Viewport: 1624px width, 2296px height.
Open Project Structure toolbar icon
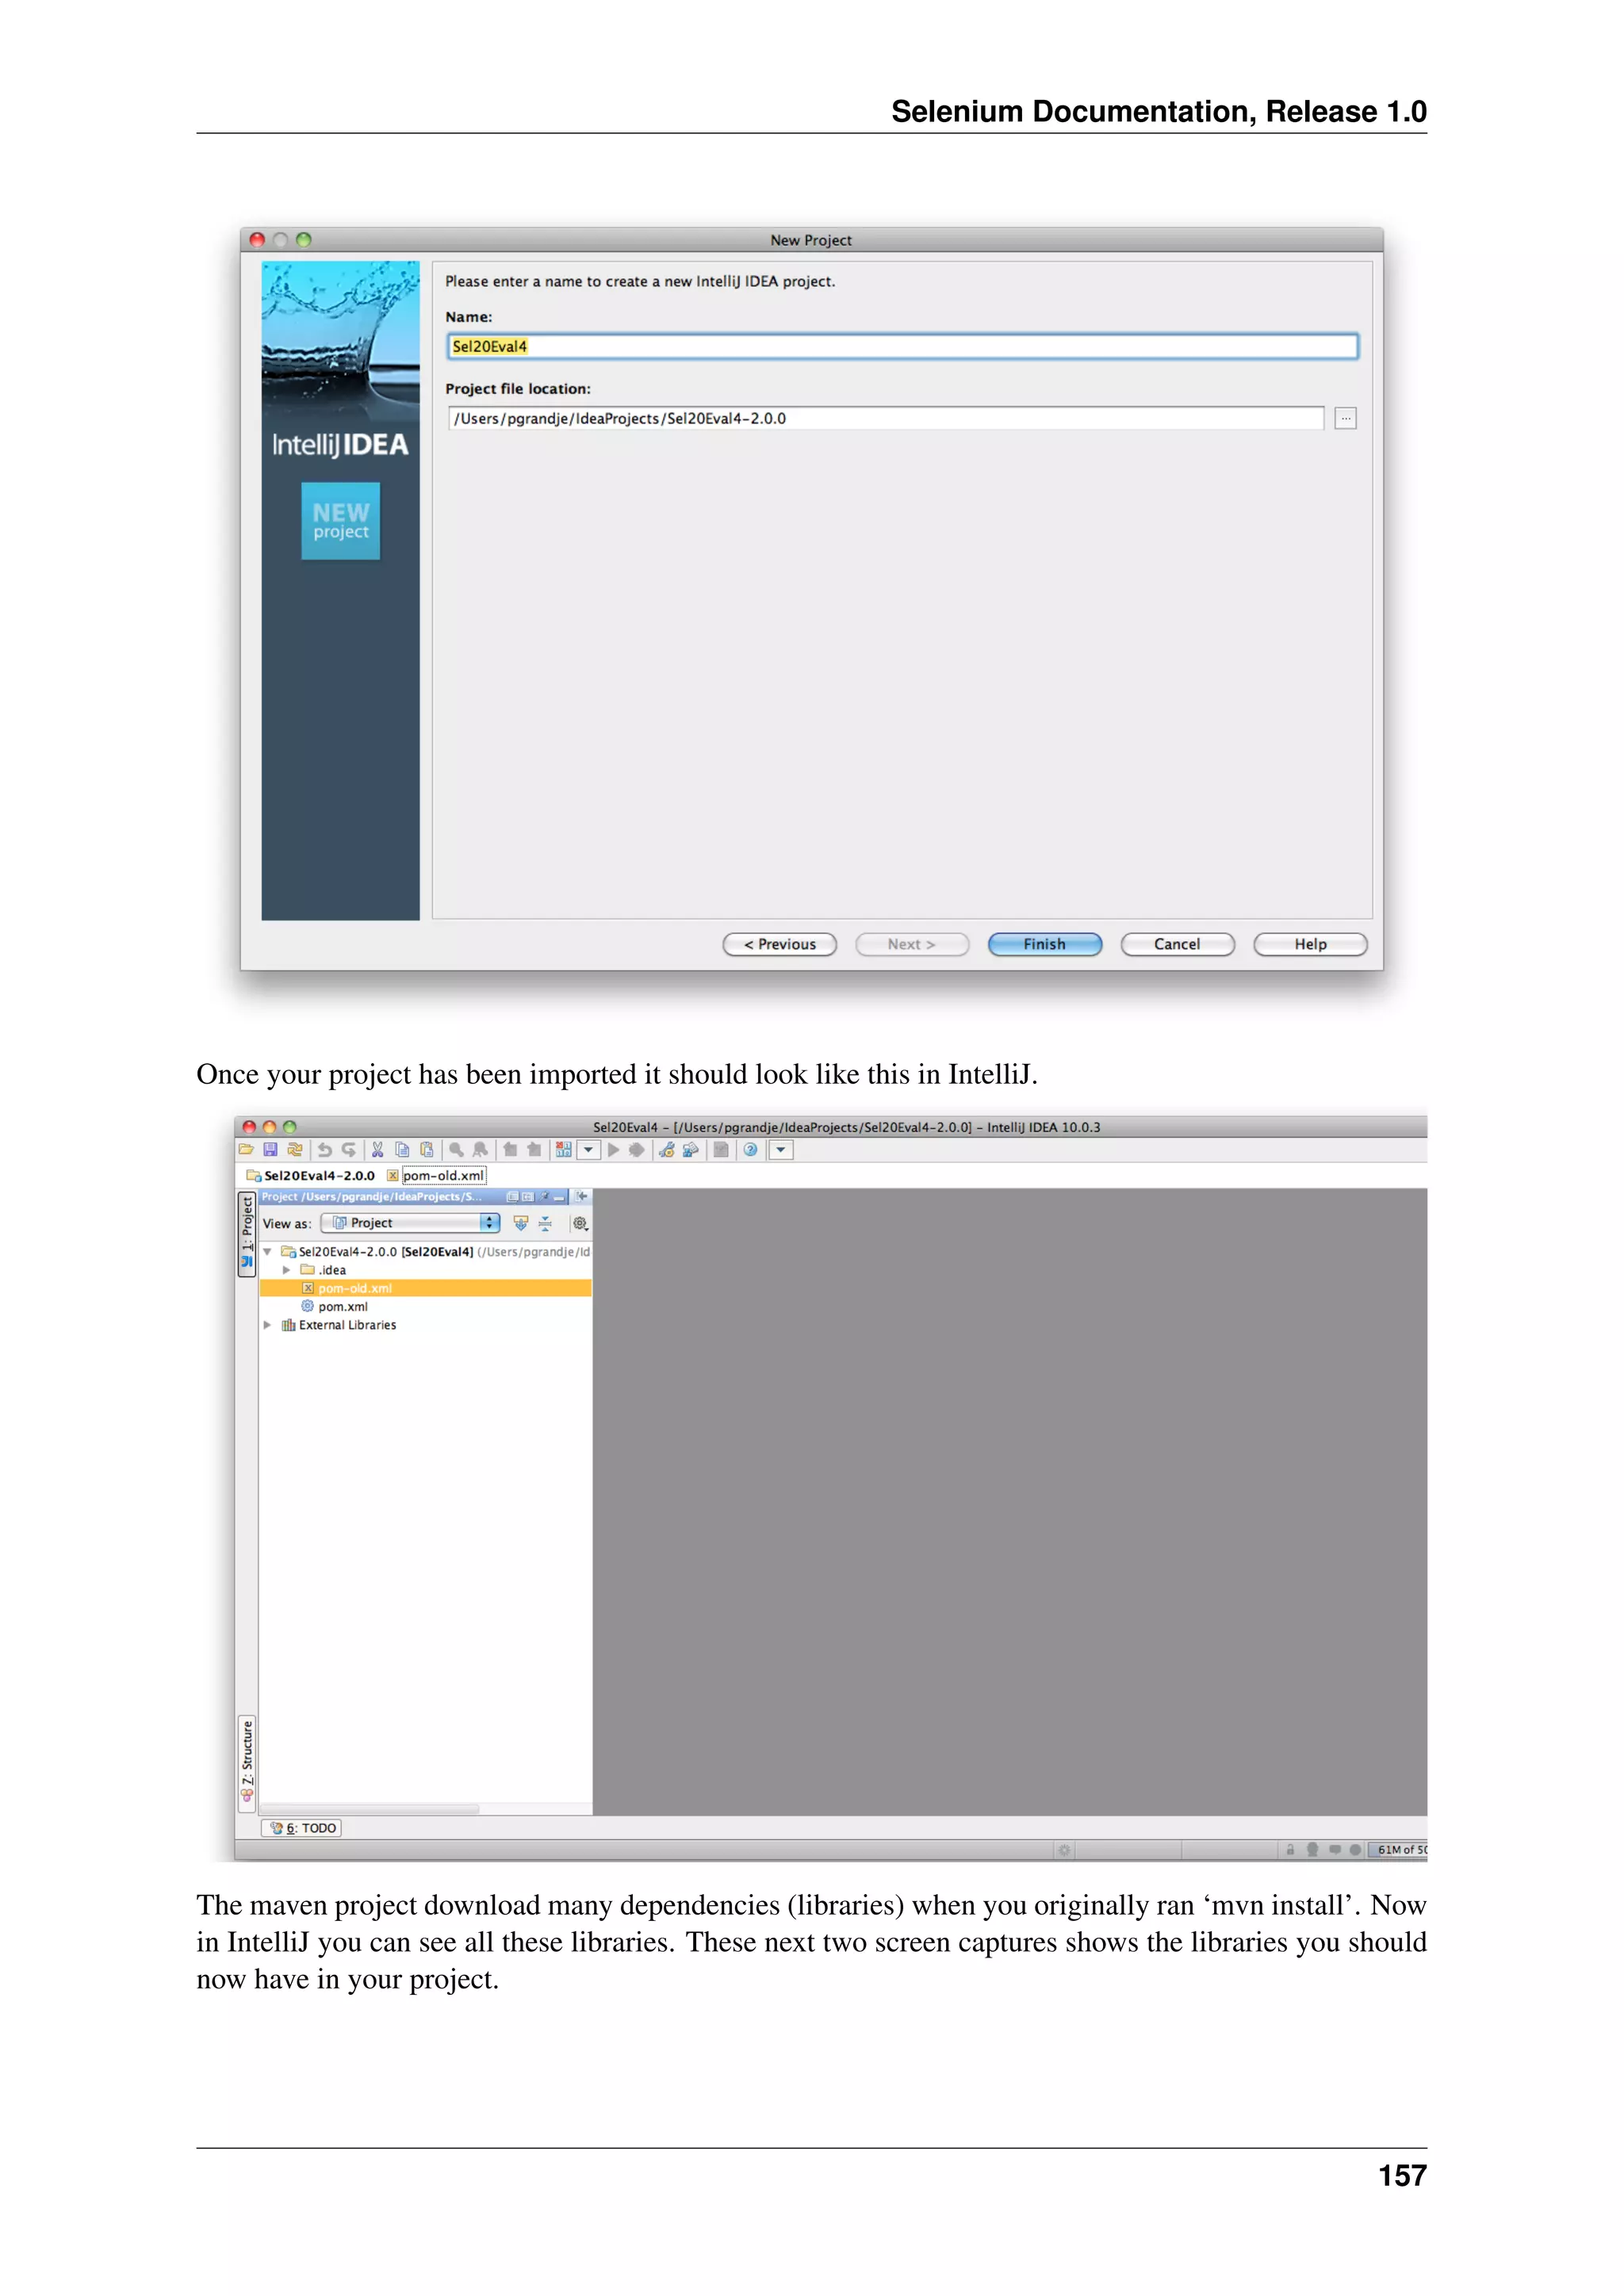691,1150
